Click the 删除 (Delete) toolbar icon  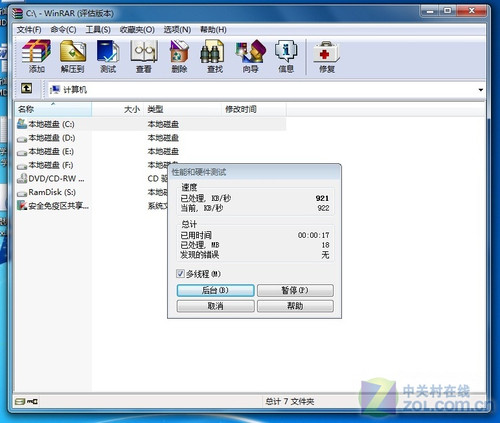179,51
